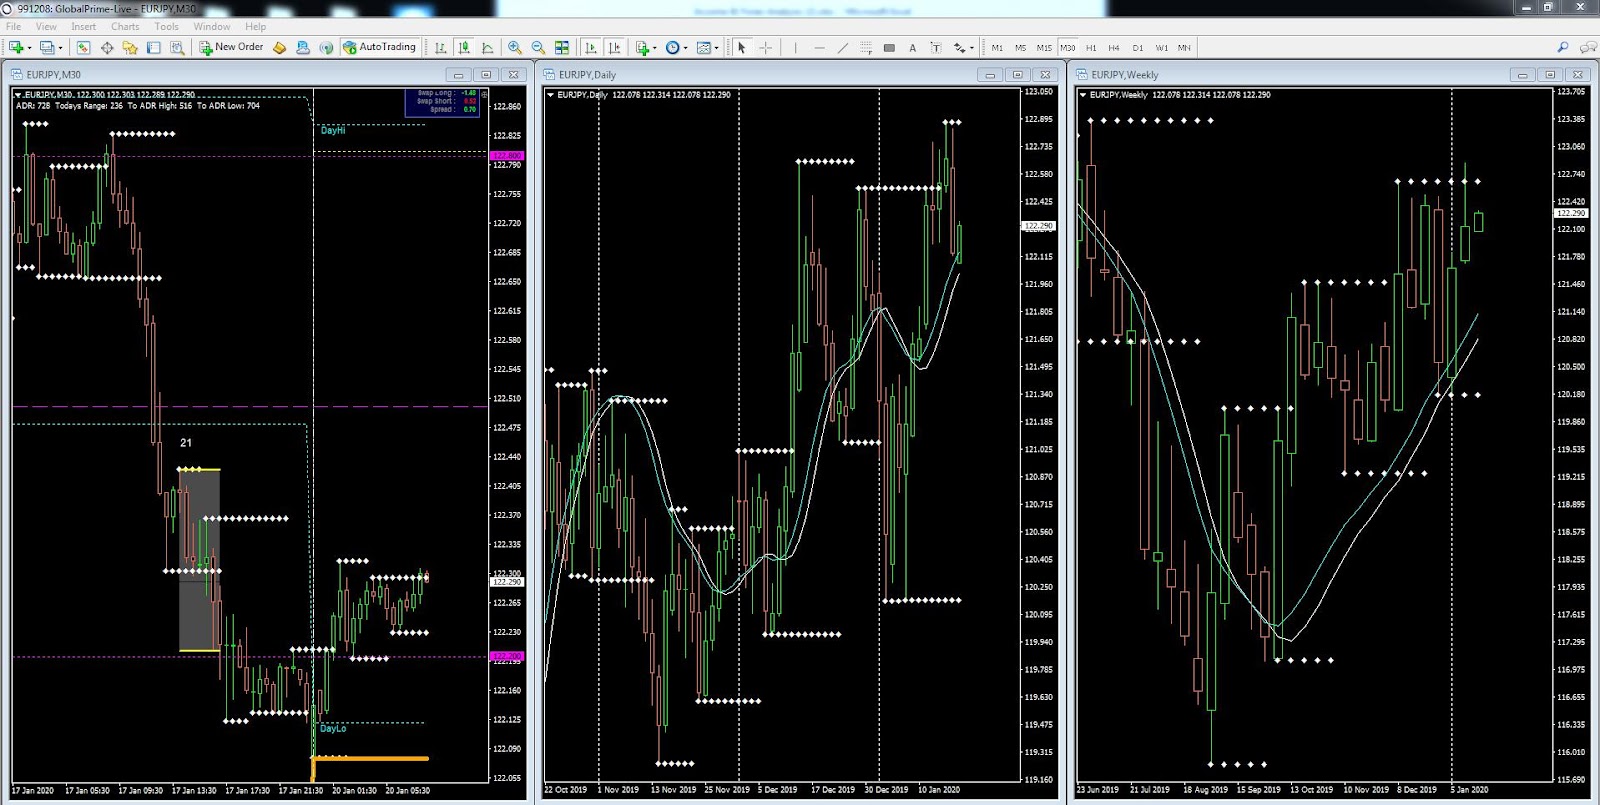Switch timeframe to M1

pyautogui.click(x=997, y=48)
